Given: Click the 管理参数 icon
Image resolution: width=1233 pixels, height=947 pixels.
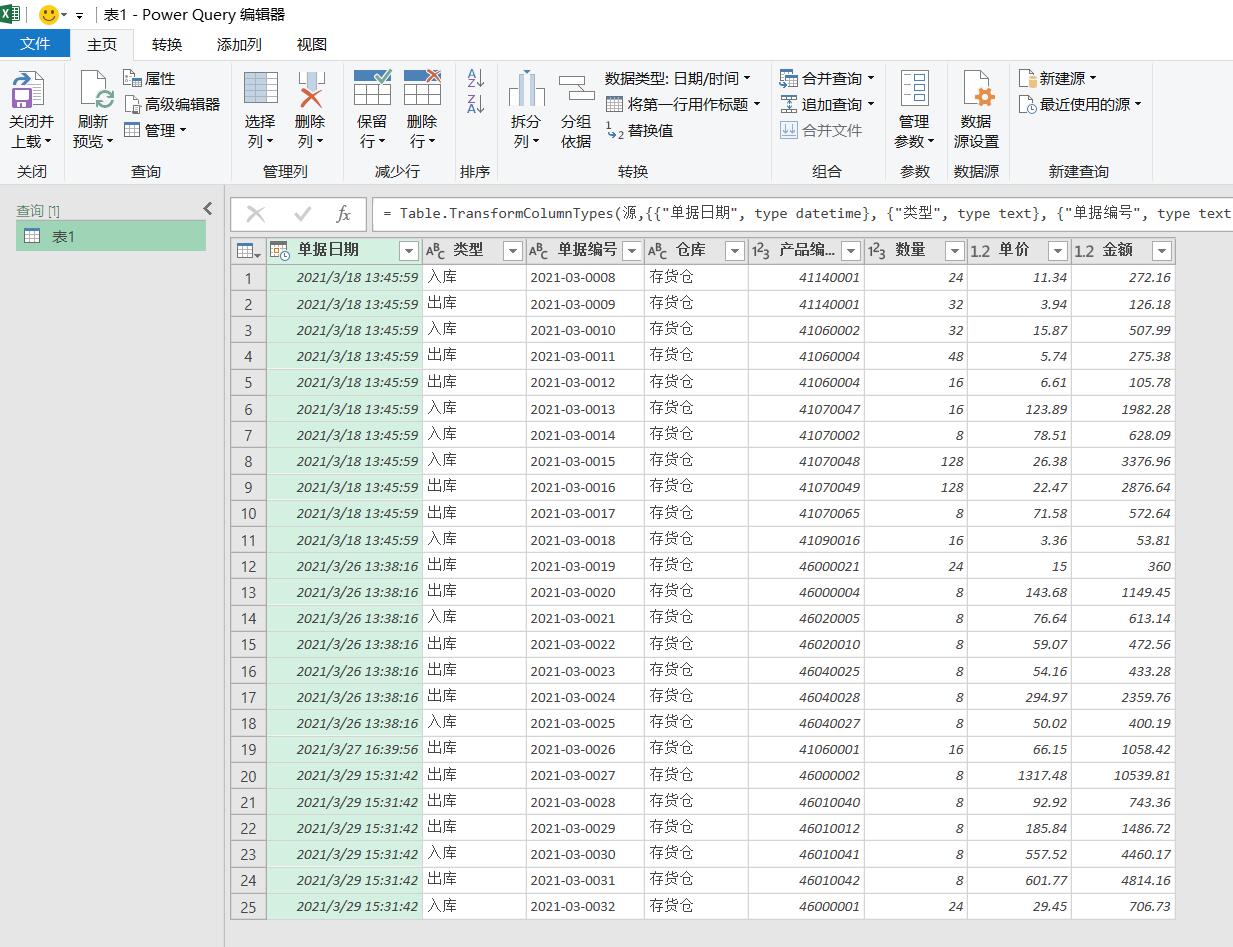Looking at the screenshot, I should coord(914,88).
